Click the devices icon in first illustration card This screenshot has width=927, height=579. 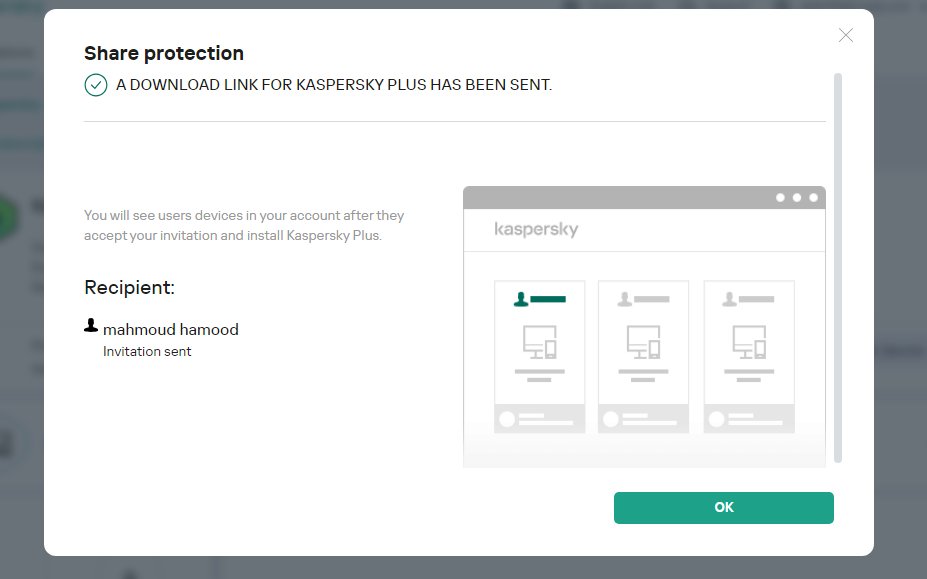pos(539,342)
